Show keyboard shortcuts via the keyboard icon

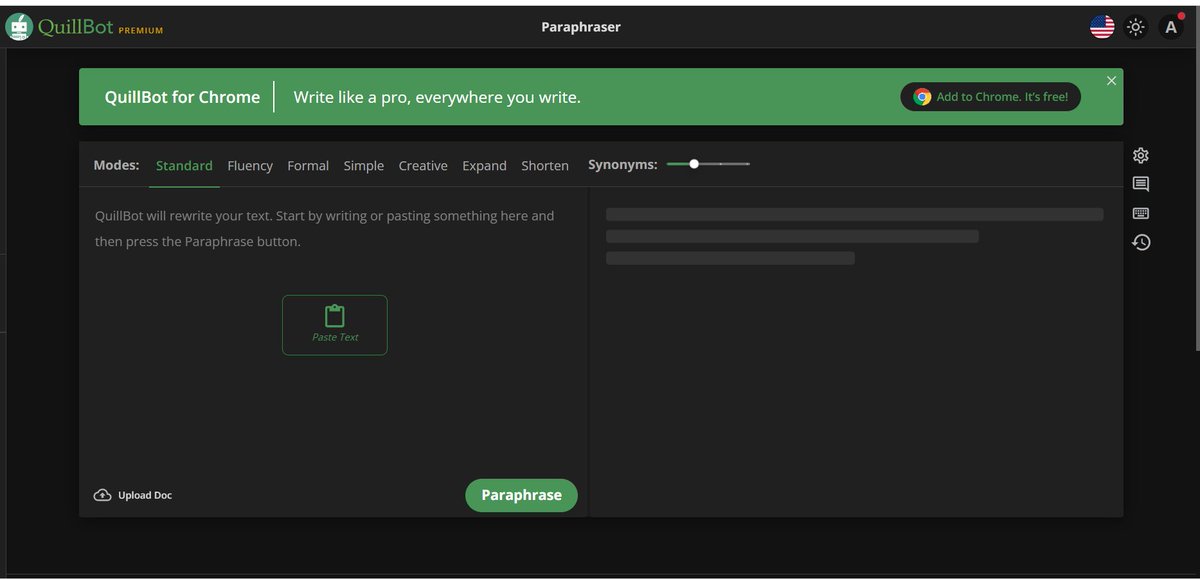1141,213
